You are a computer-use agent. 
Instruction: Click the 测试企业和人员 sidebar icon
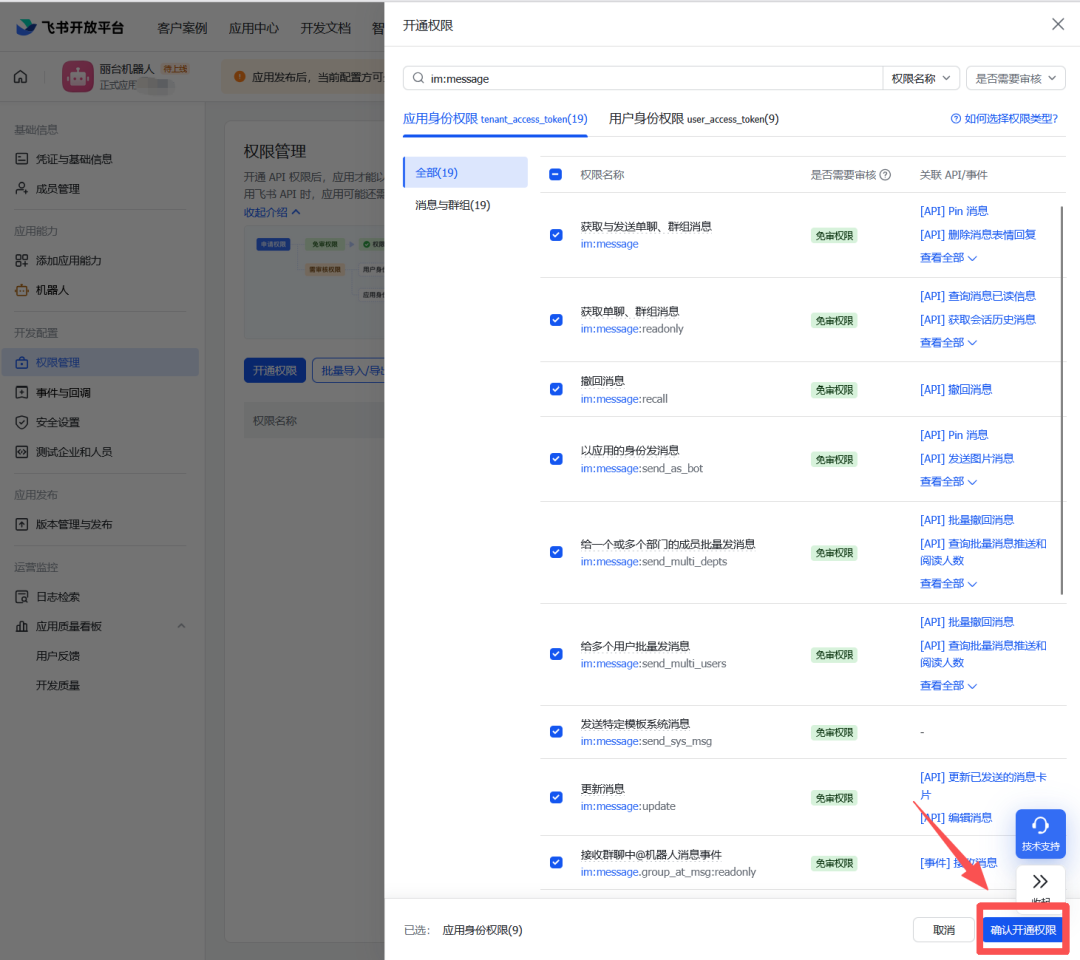coord(22,452)
